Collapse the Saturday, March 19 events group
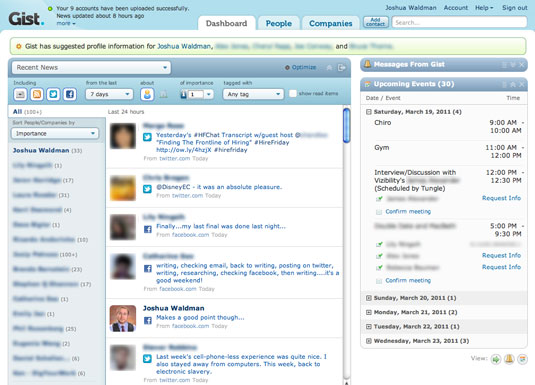Screen dimensions: 535x385 [368, 112]
